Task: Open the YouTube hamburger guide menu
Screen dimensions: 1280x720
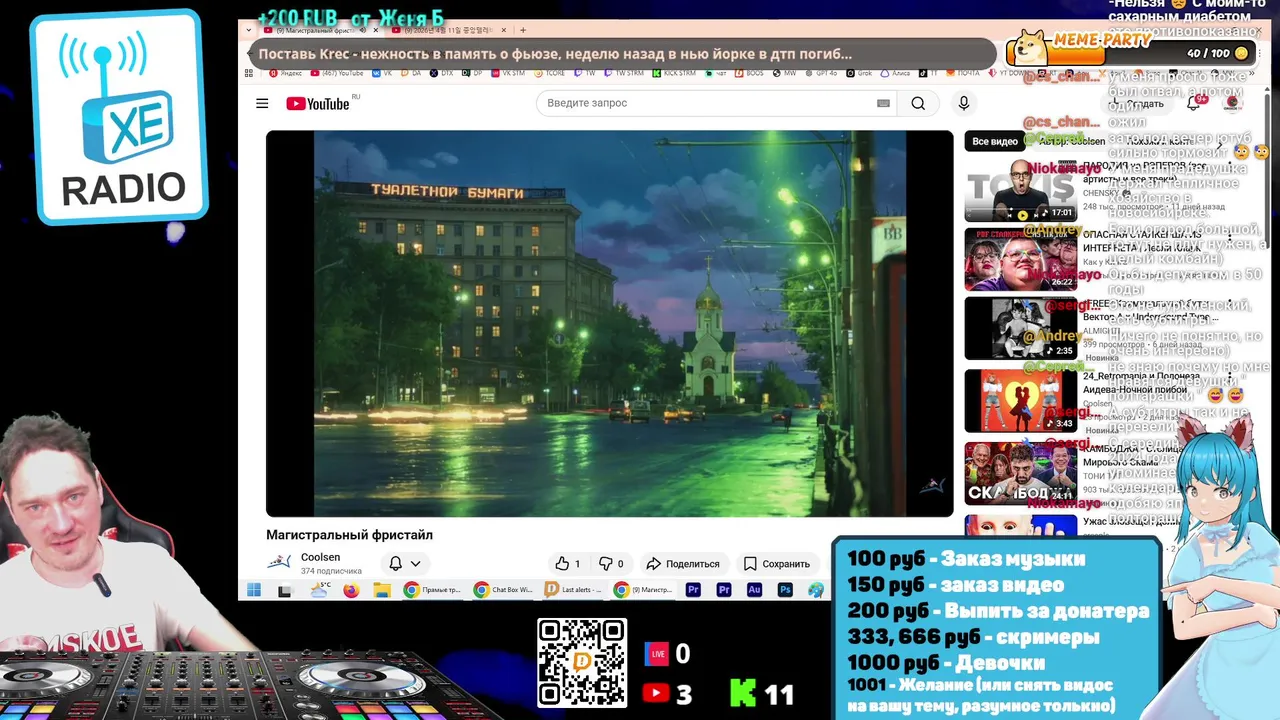Action: (262, 103)
